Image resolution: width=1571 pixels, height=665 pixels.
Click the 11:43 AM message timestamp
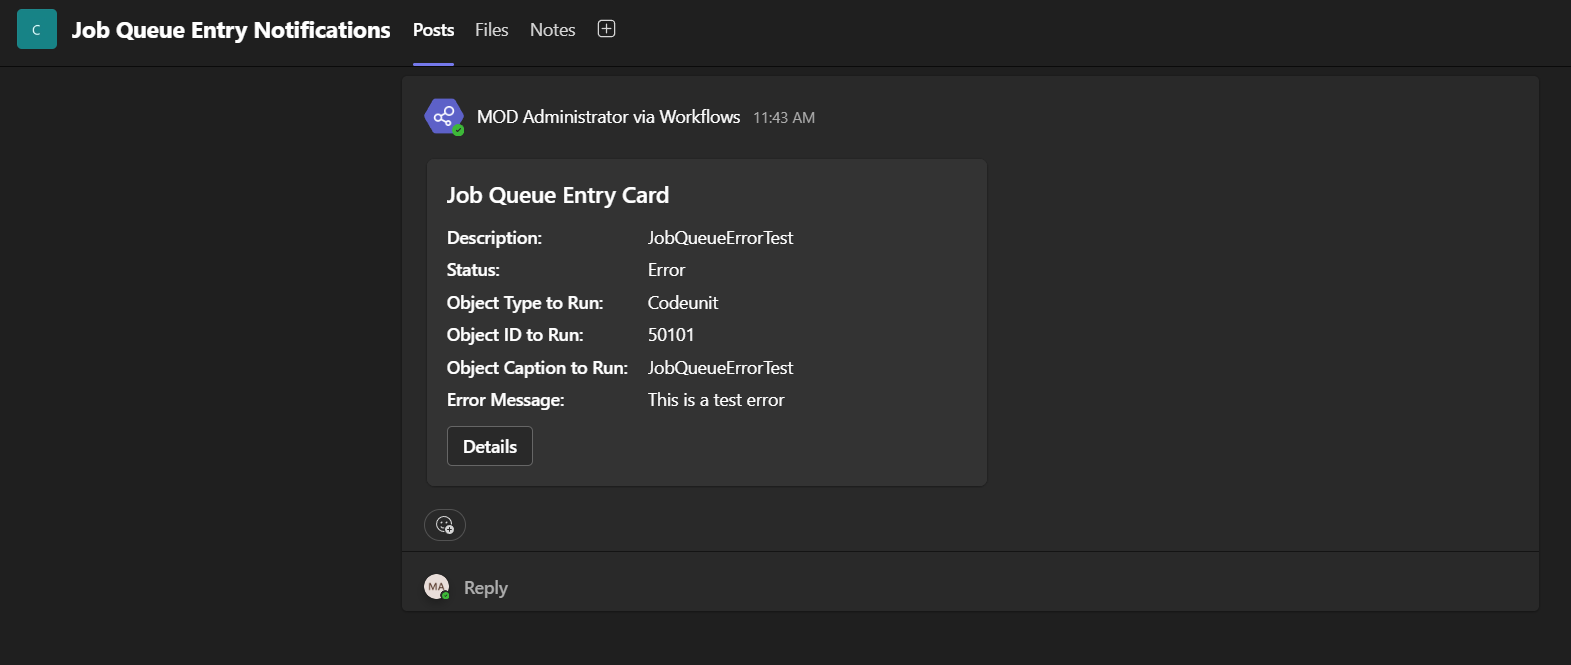click(x=784, y=118)
